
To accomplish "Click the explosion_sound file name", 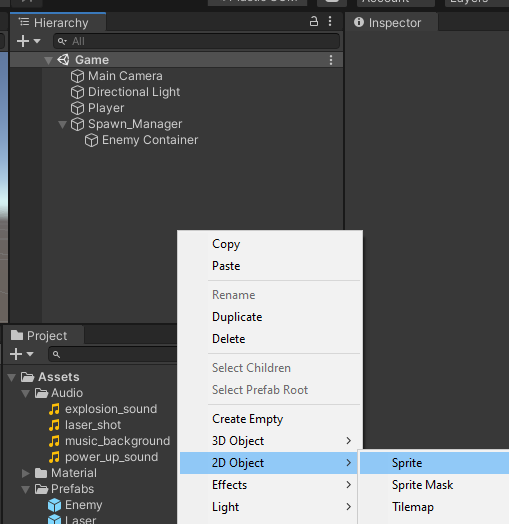I will point(111,409).
